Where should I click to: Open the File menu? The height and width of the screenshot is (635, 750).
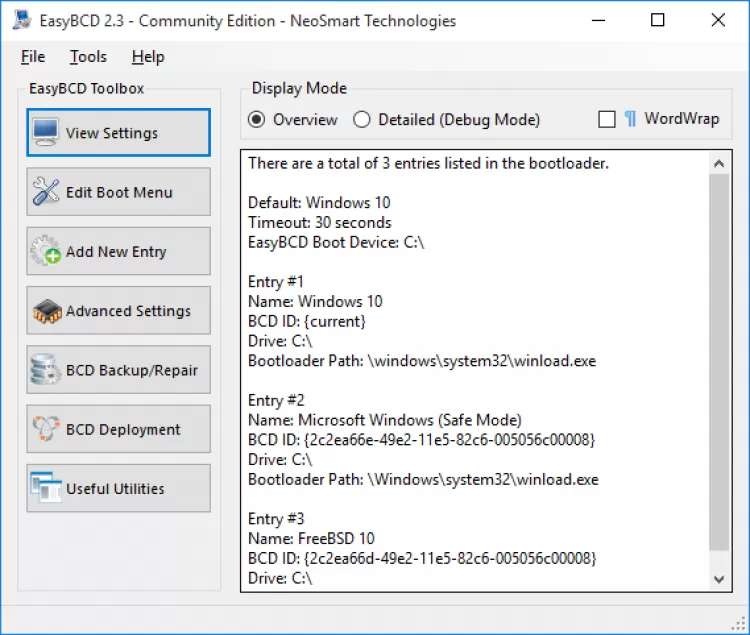33,57
